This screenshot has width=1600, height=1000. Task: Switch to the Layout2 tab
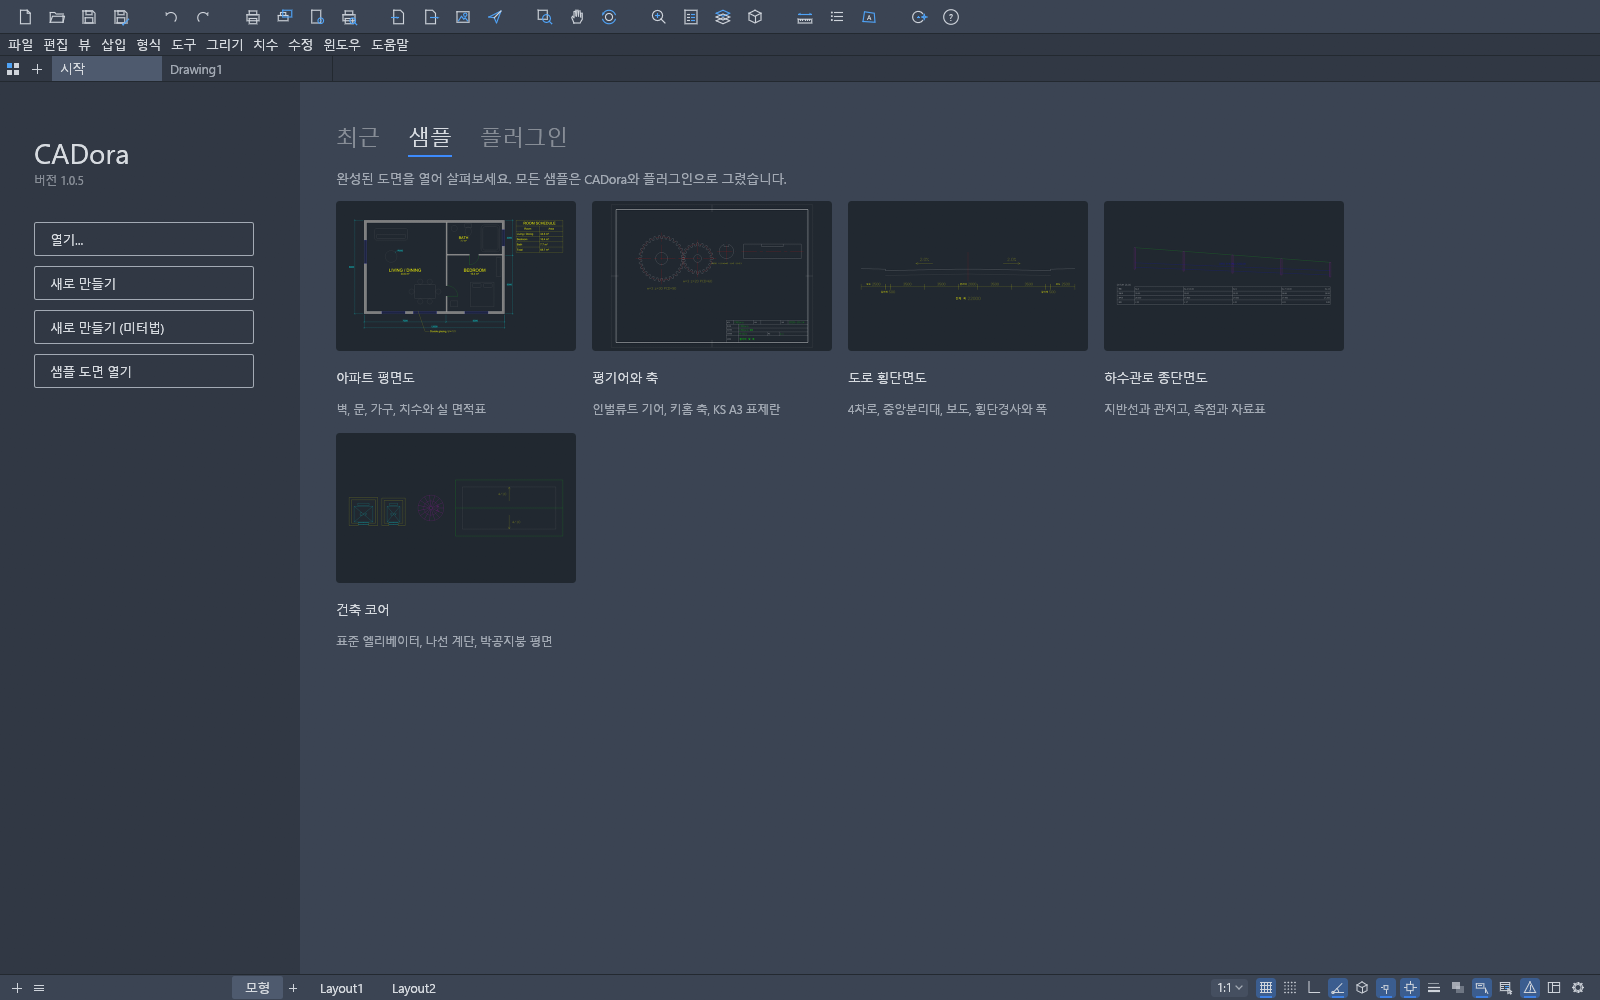point(413,988)
